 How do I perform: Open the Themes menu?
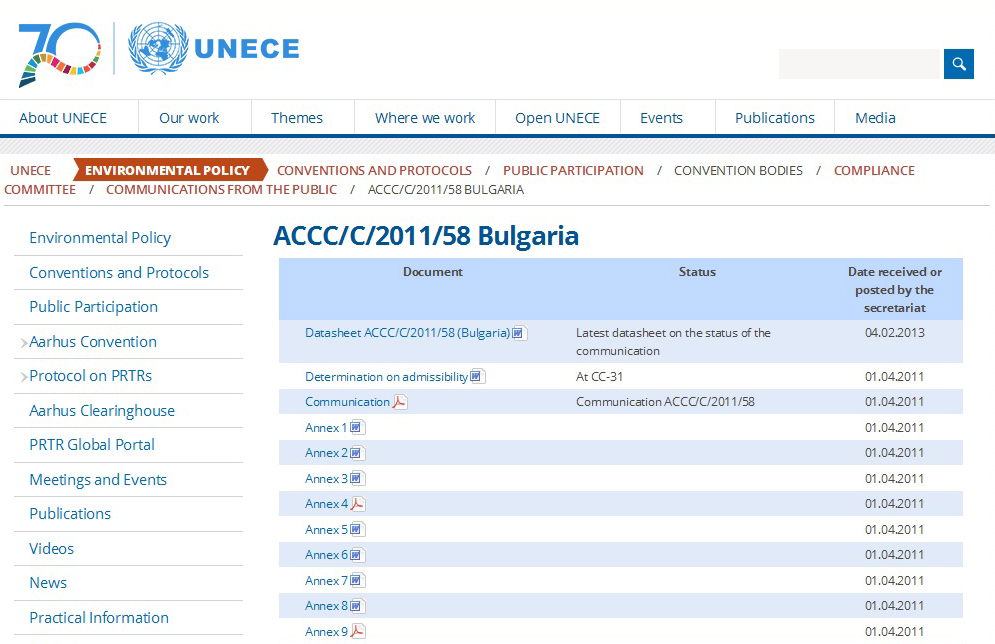click(x=297, y=118)
